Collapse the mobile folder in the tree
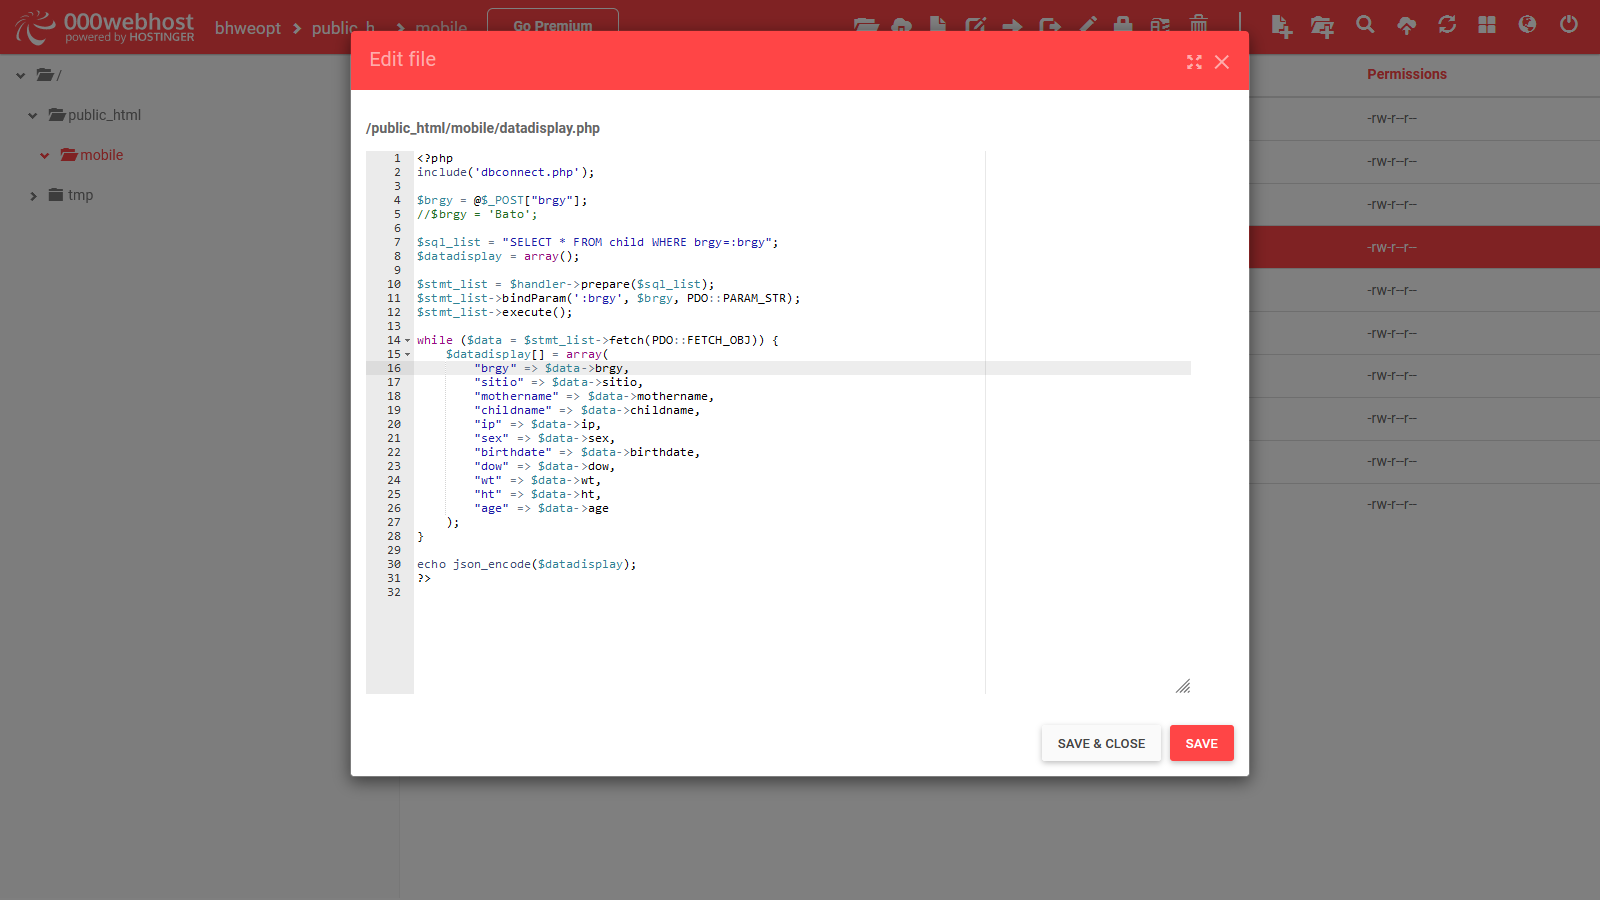The image size is (1600, 900). pyautogui.click(x=44, y=155)
